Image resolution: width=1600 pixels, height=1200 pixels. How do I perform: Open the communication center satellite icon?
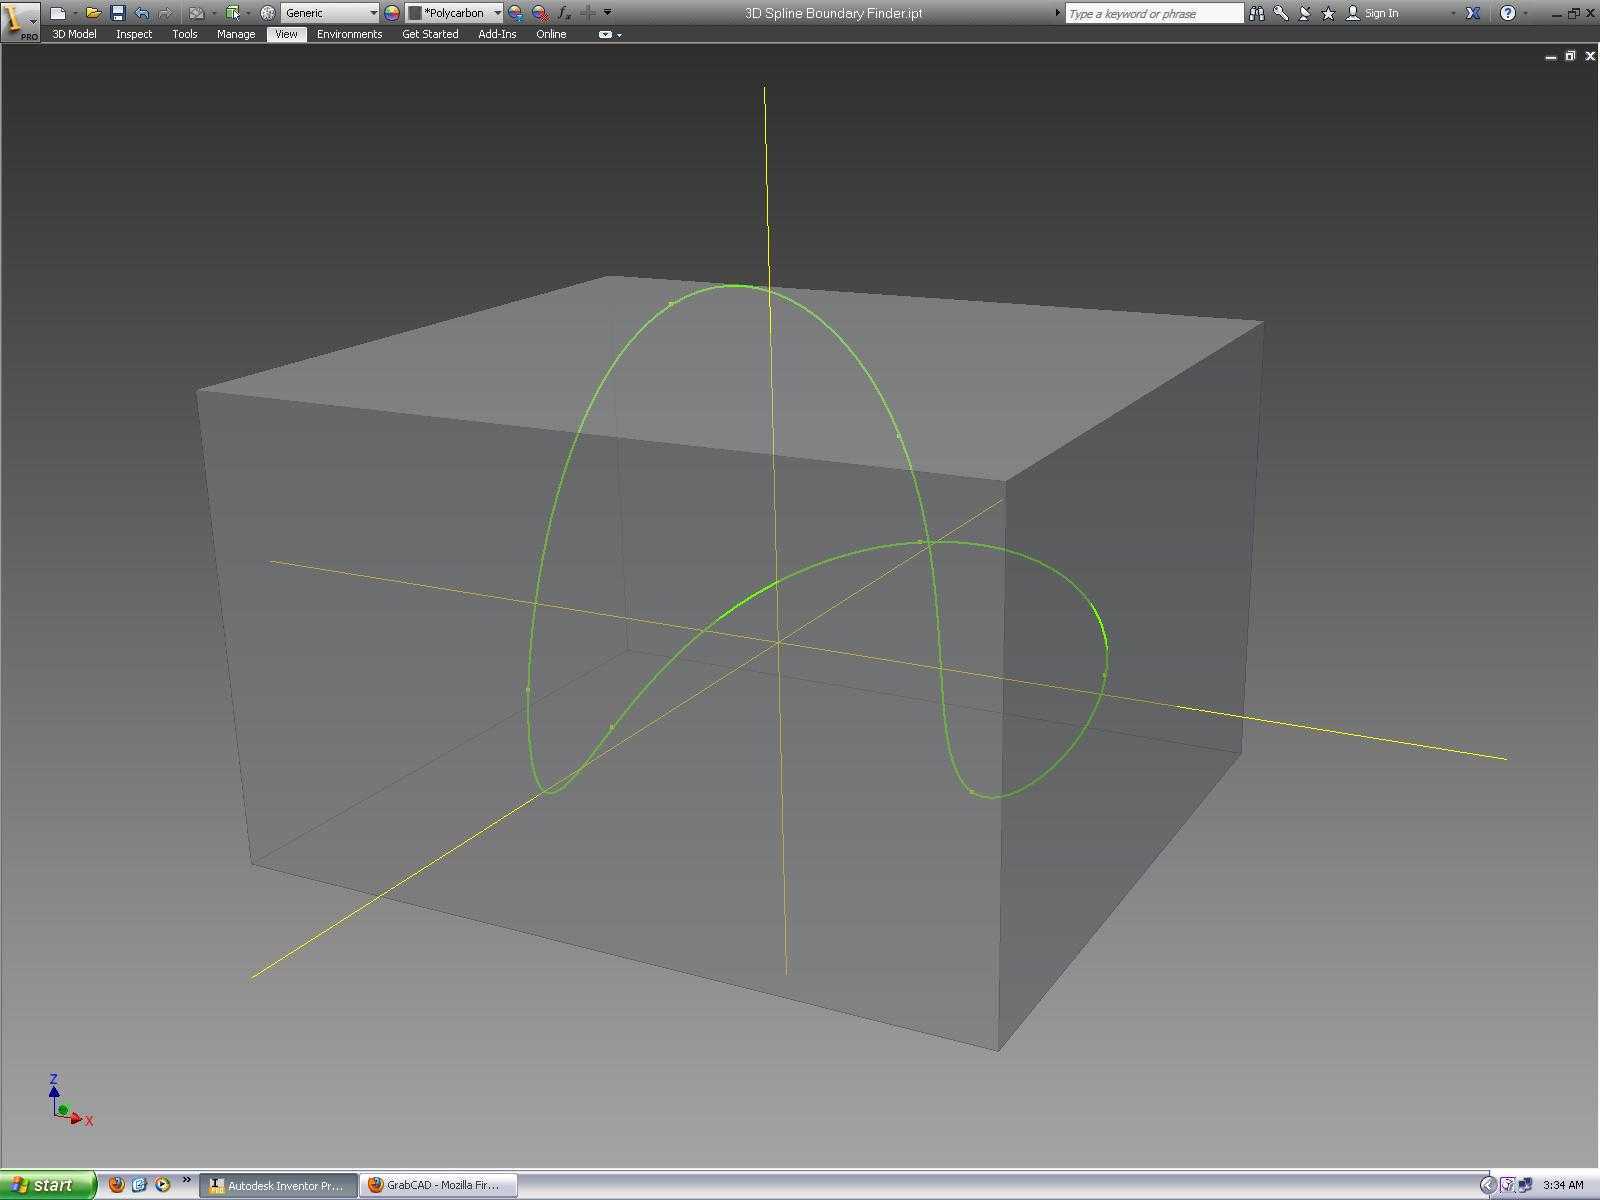1305,13
